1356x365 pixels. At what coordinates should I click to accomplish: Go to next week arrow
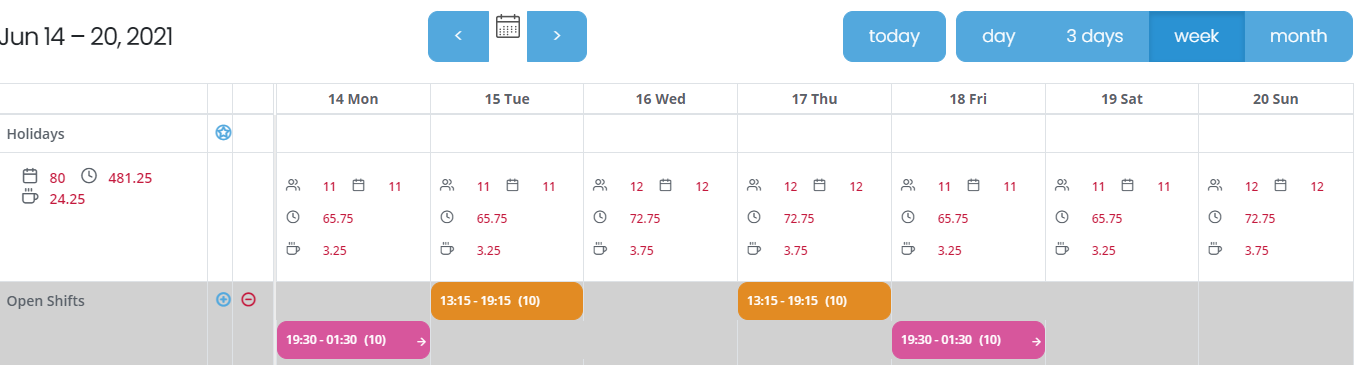(557, 36)
